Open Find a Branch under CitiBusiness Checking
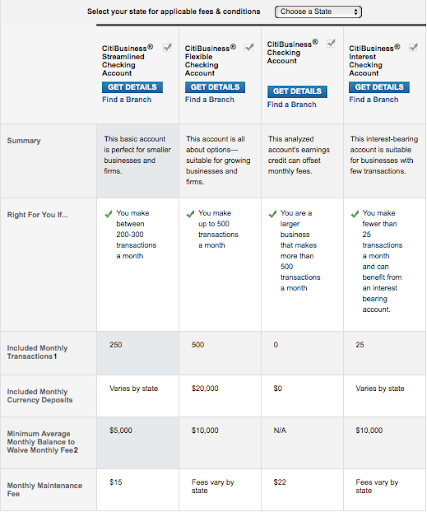427x512 pixels. pyautogui.click(x=292, y=105)
